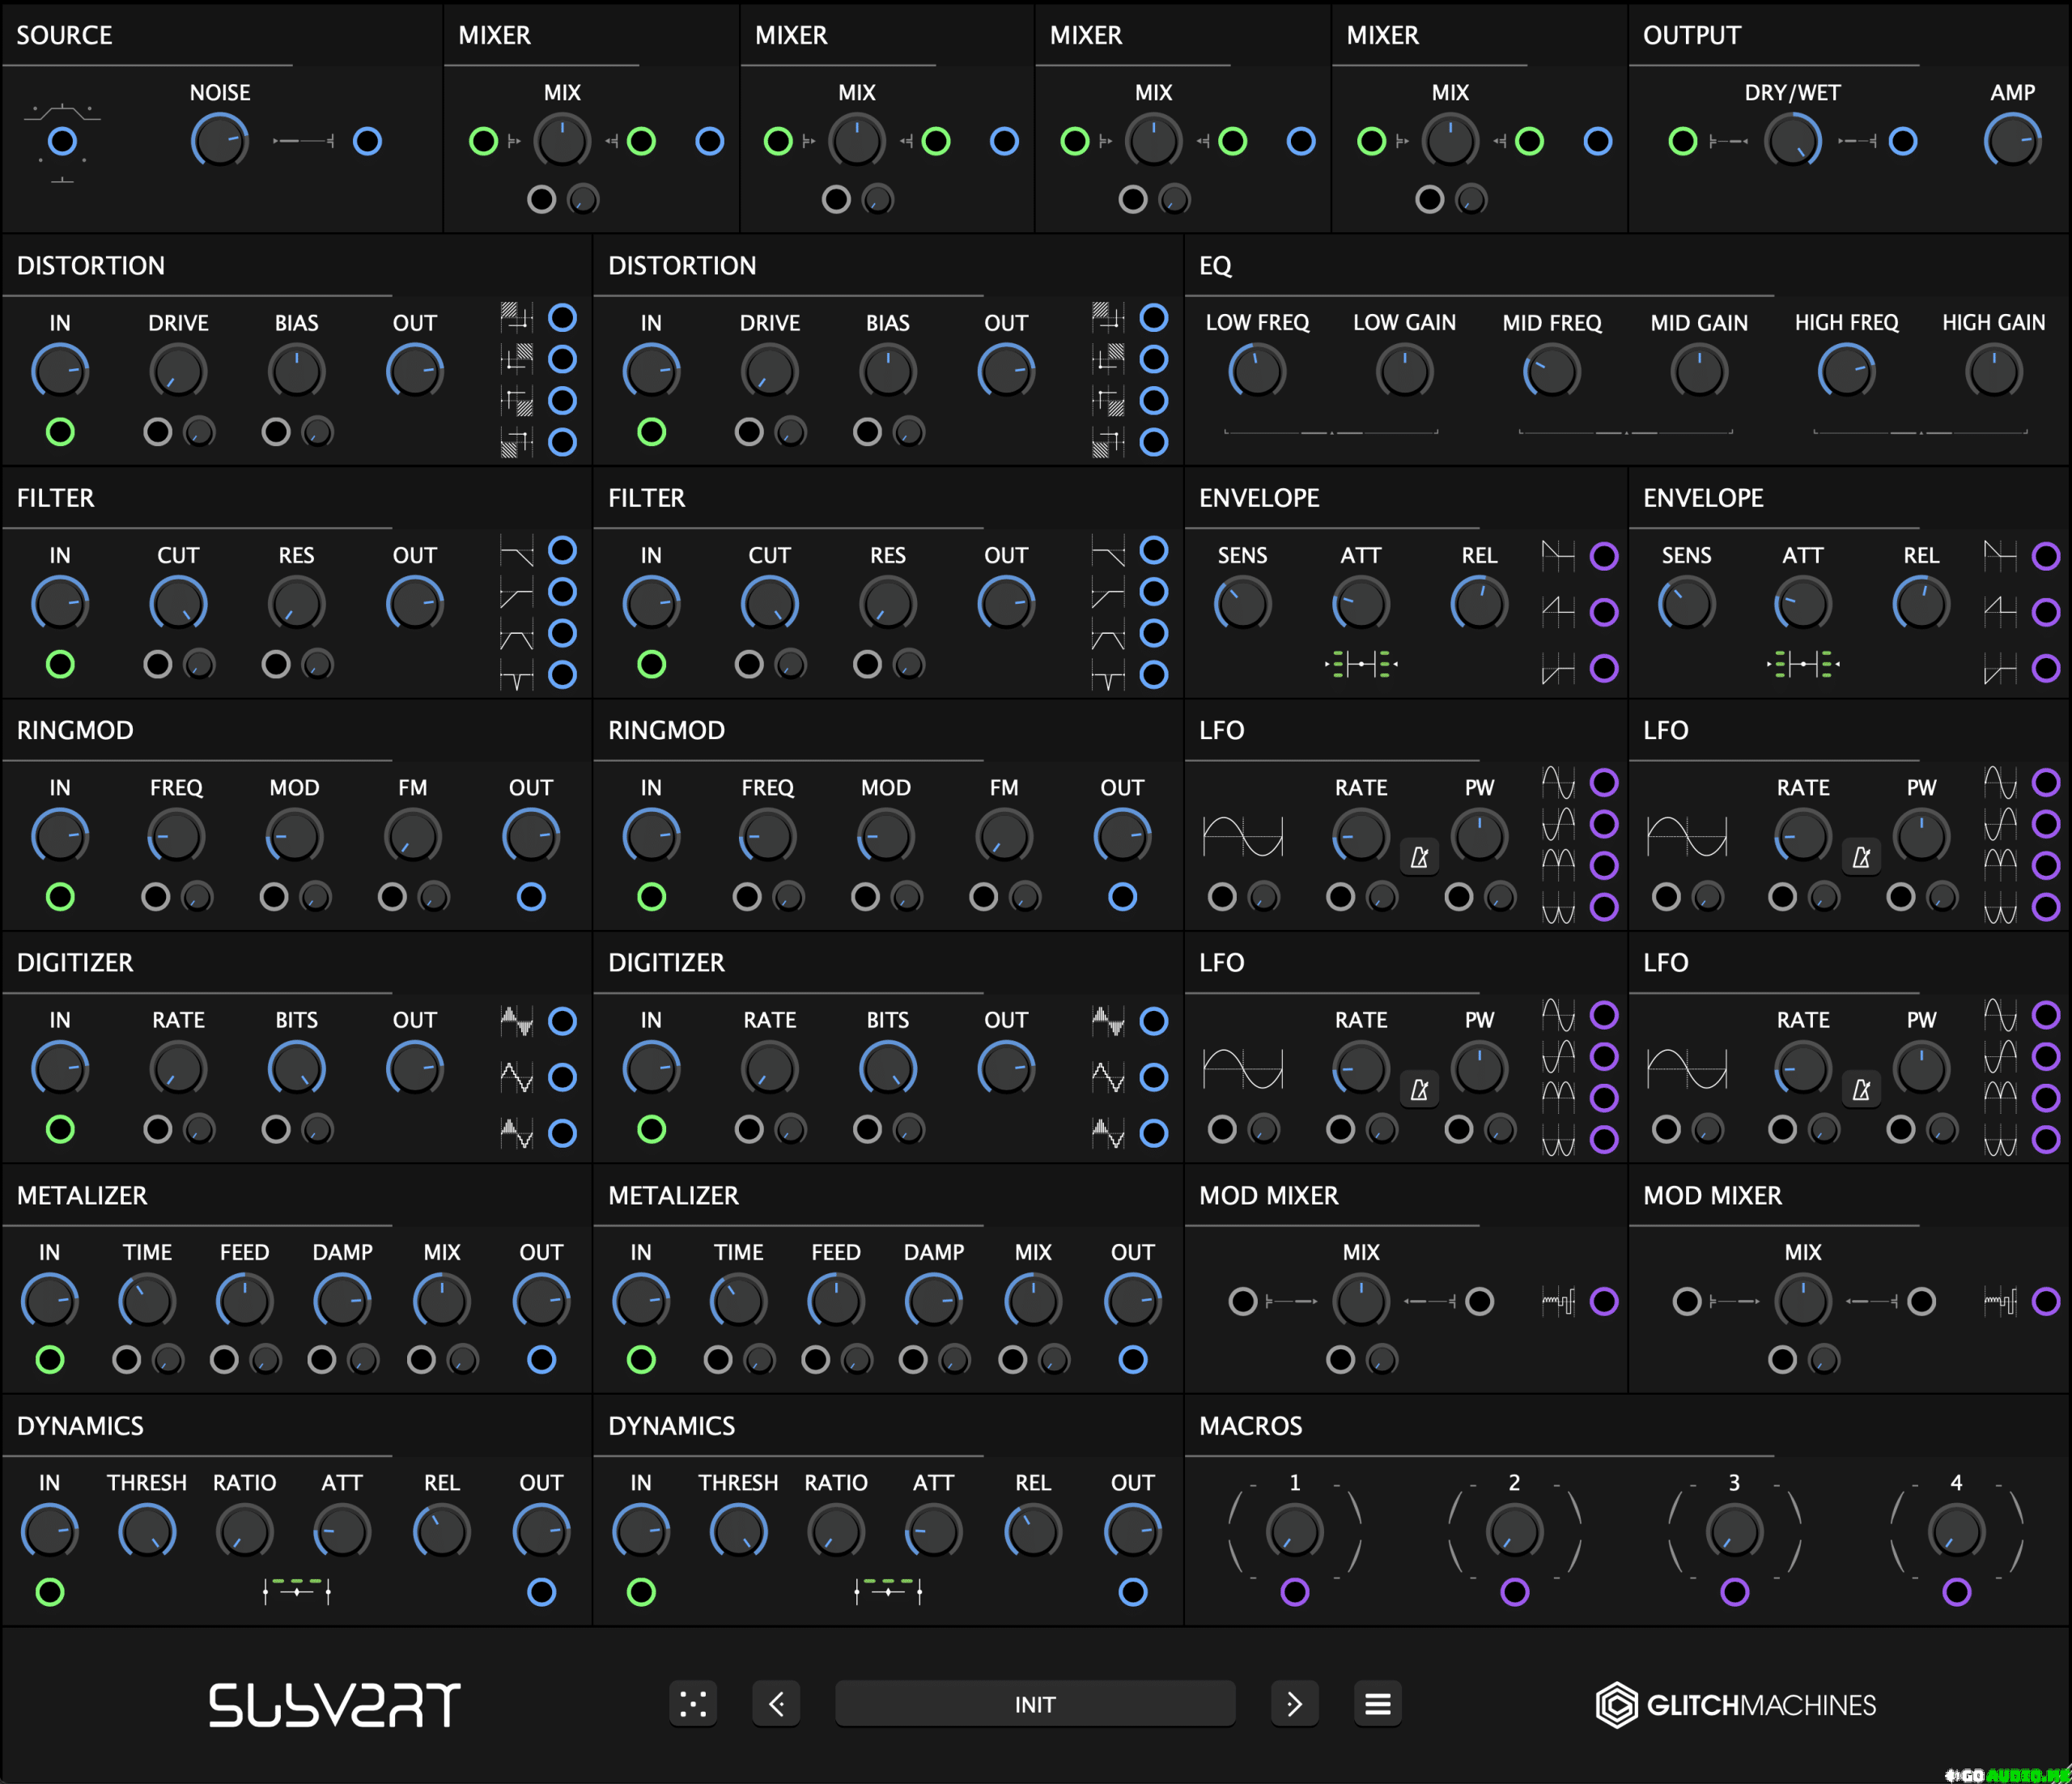Click the Output module green input jack
The height and width of the screenshot is (1784, 2072).
click(x=1683, y=141)
